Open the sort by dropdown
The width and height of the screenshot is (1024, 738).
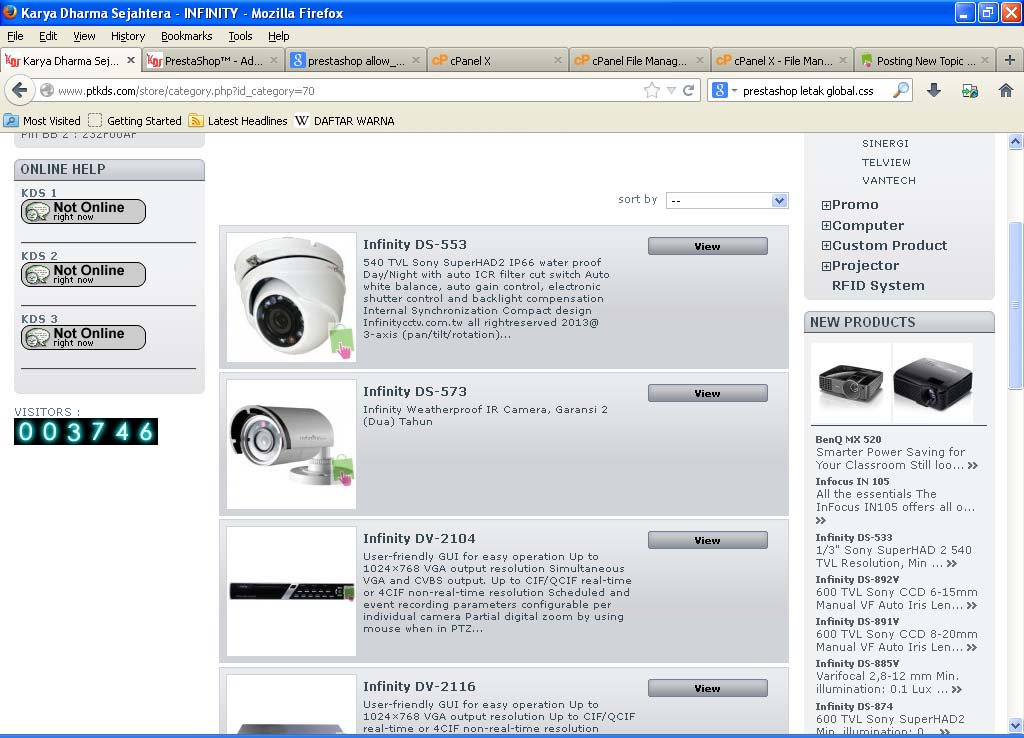[727, 201]
